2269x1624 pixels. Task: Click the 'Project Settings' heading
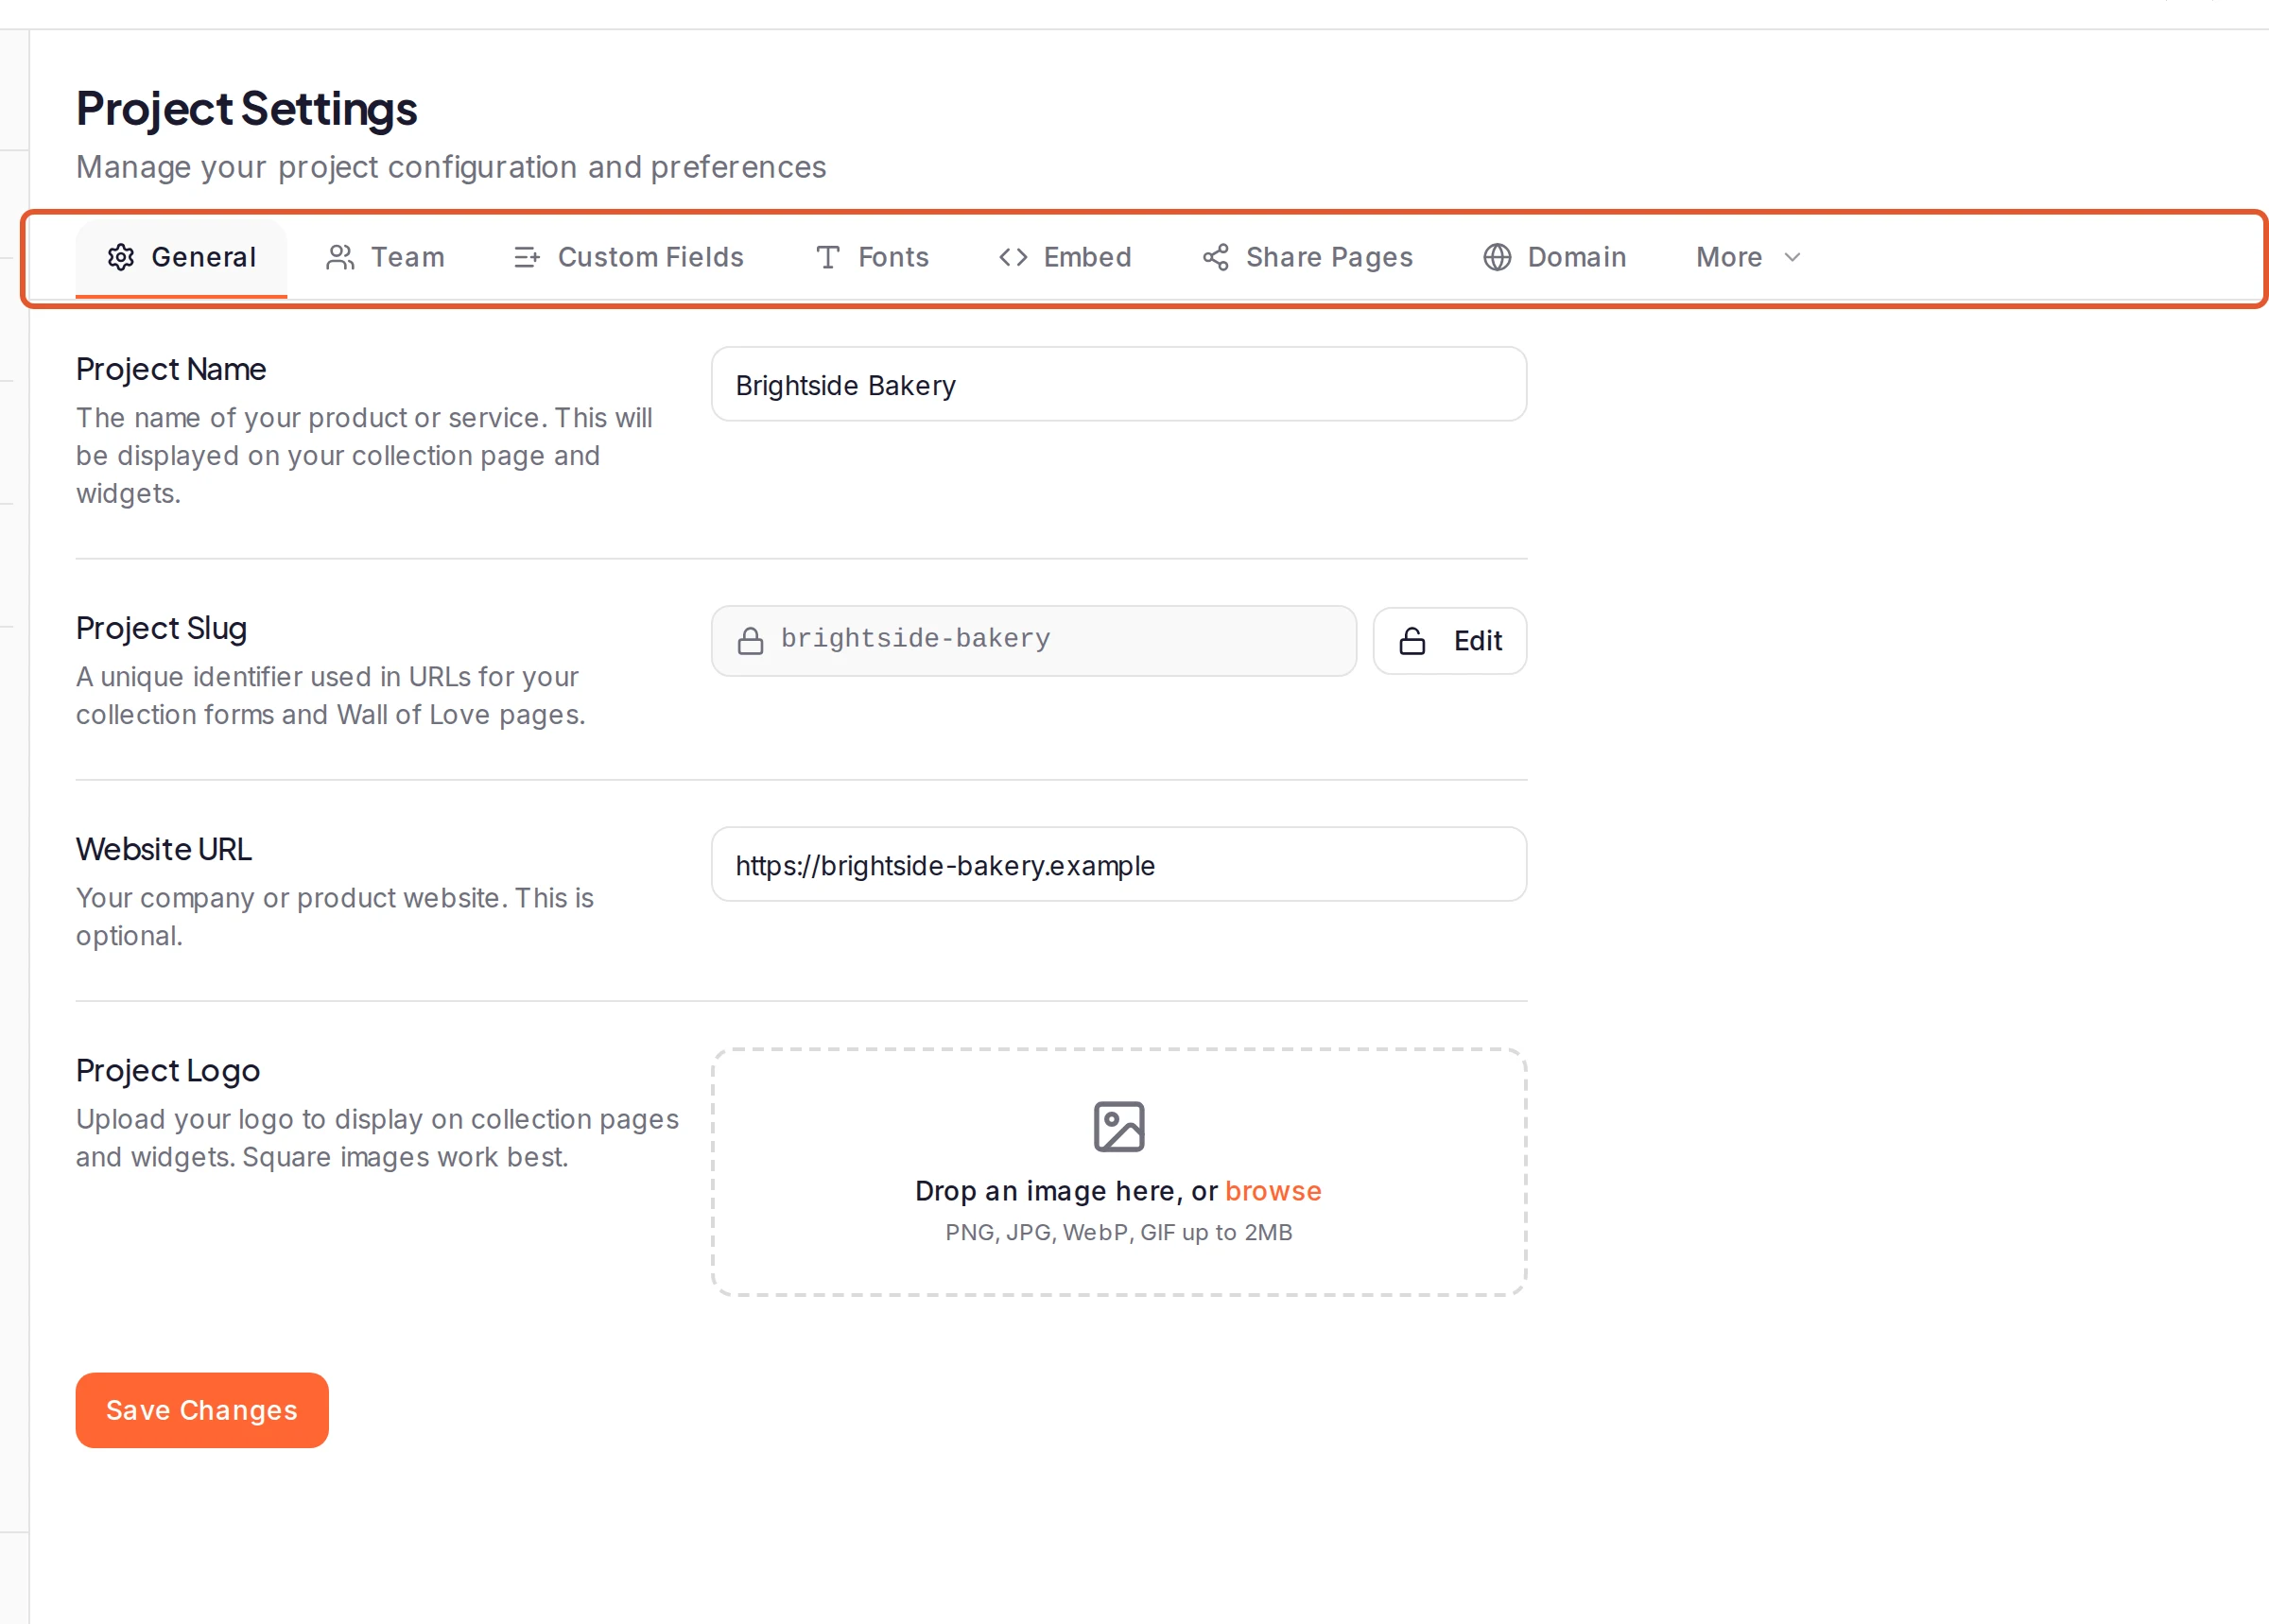[x=247, y=109]
